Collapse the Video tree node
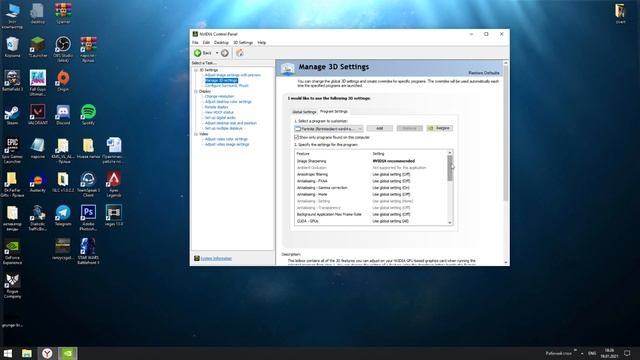This screenshot has width=640, height=360. (x=196, y=134)
